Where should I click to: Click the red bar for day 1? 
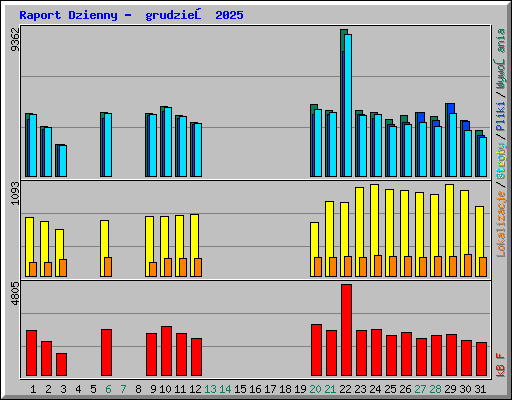tap(31, 353)
